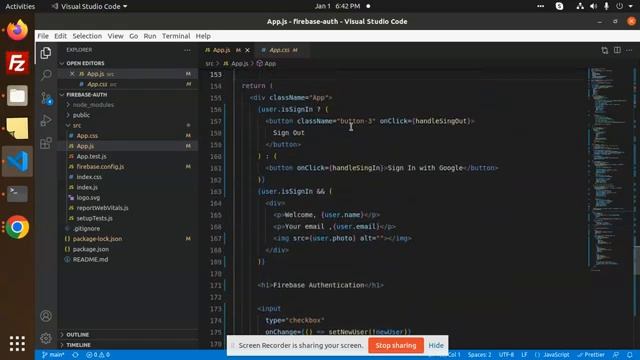
Task: Open the Source Control view
Action: point(46,98)
